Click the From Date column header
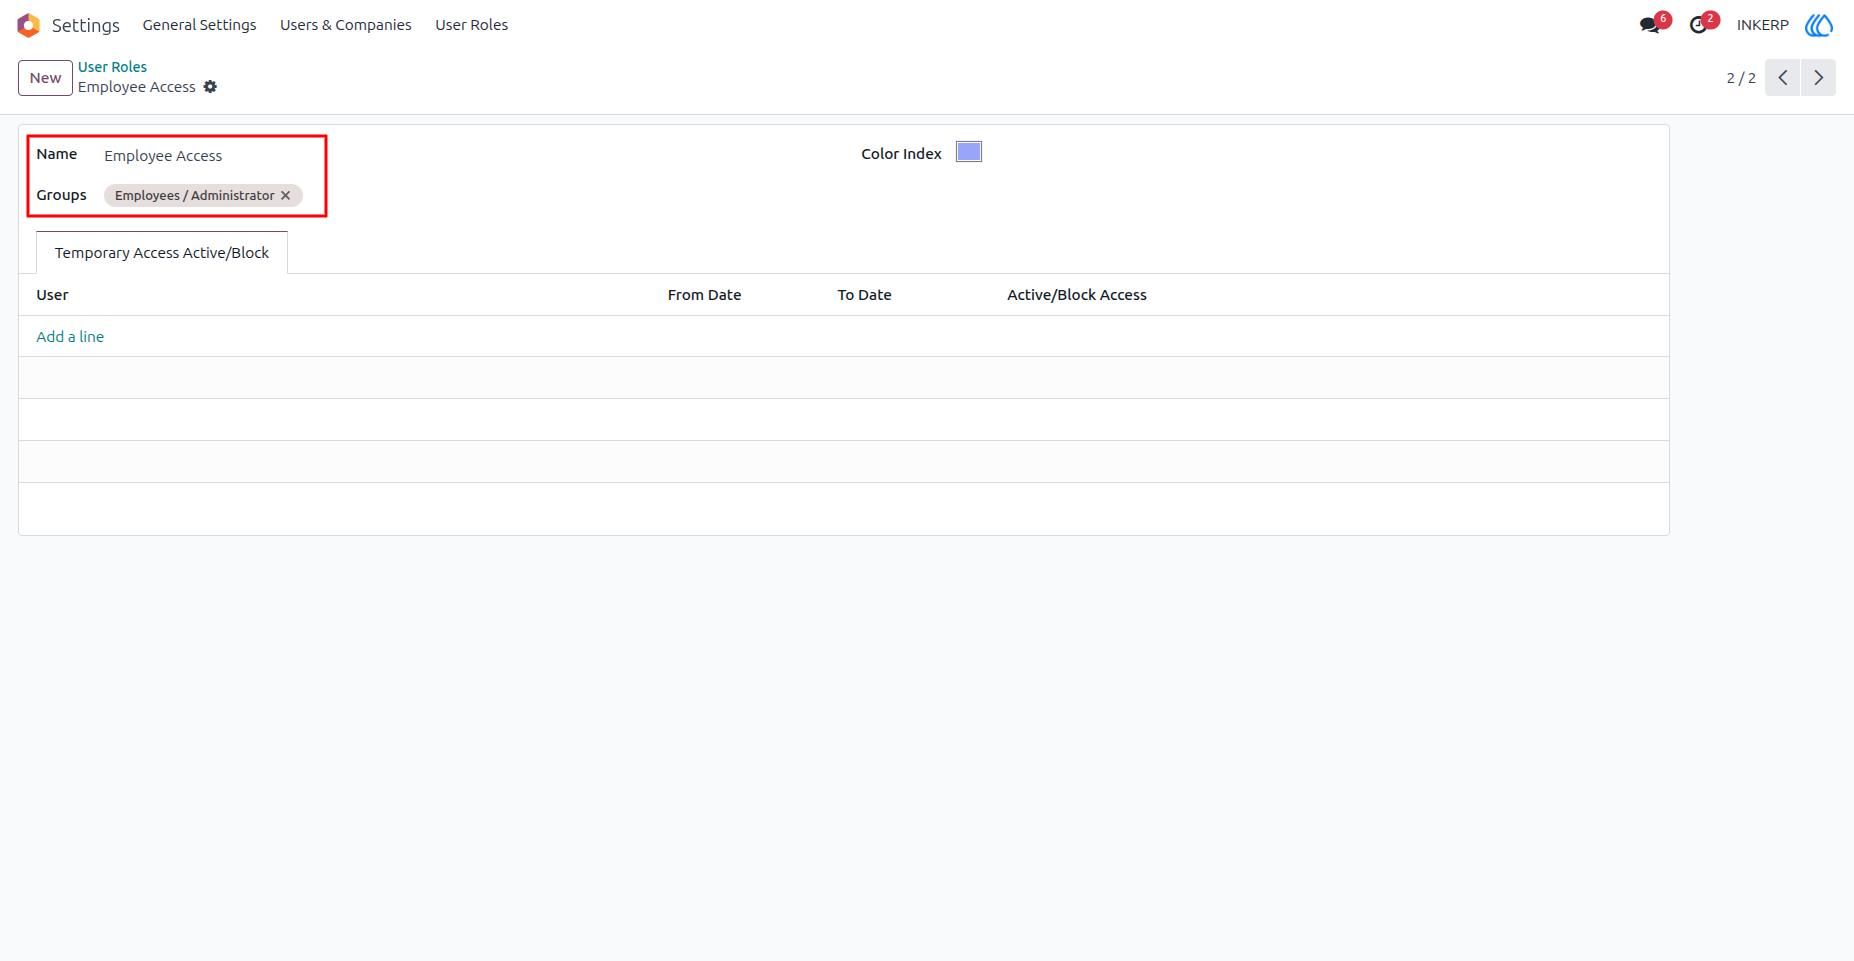The height and width of the screenshot is (961, 1854). coord(704,295)
